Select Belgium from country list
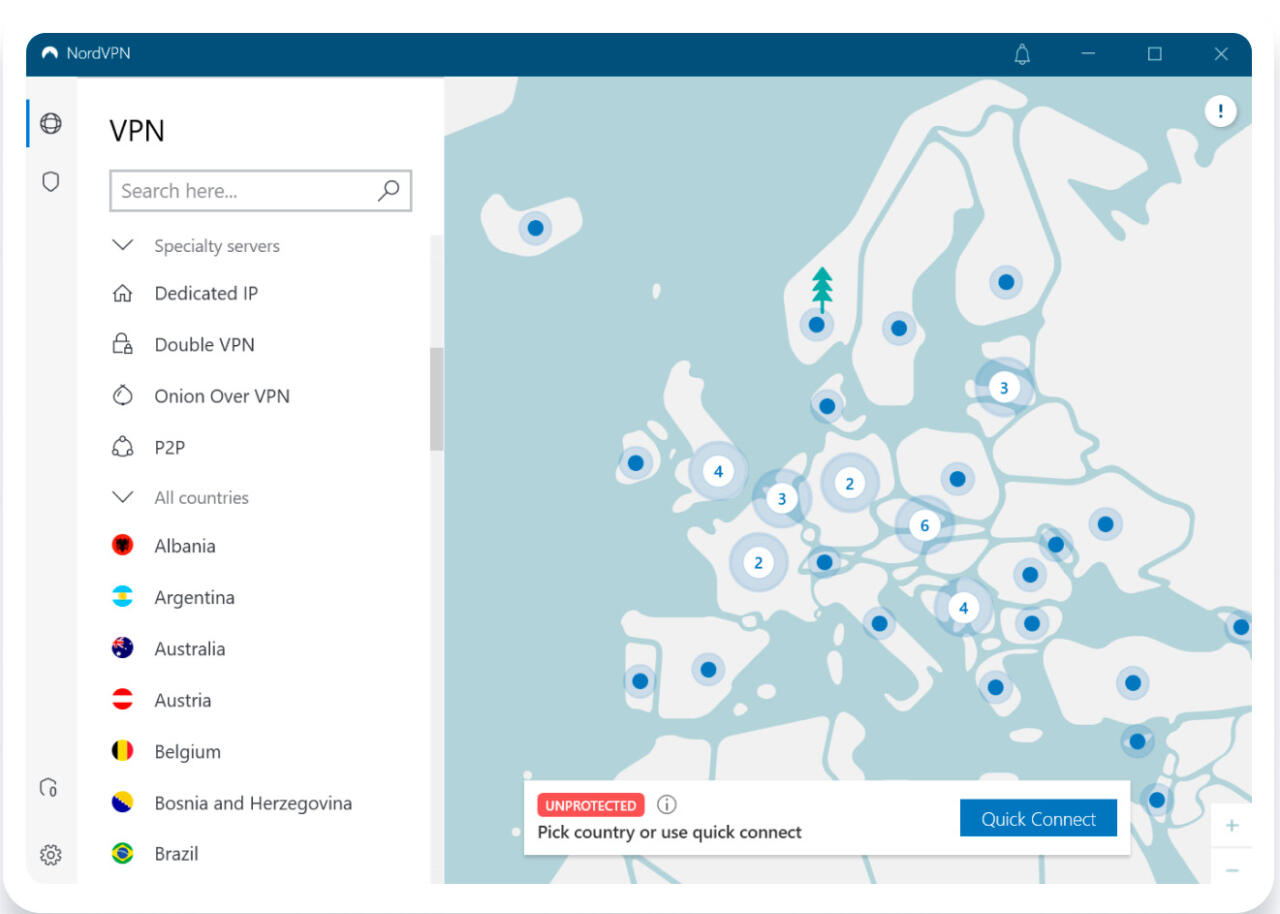The height and width of the screenshot is (914, 1280). click(x=187, y=751)
